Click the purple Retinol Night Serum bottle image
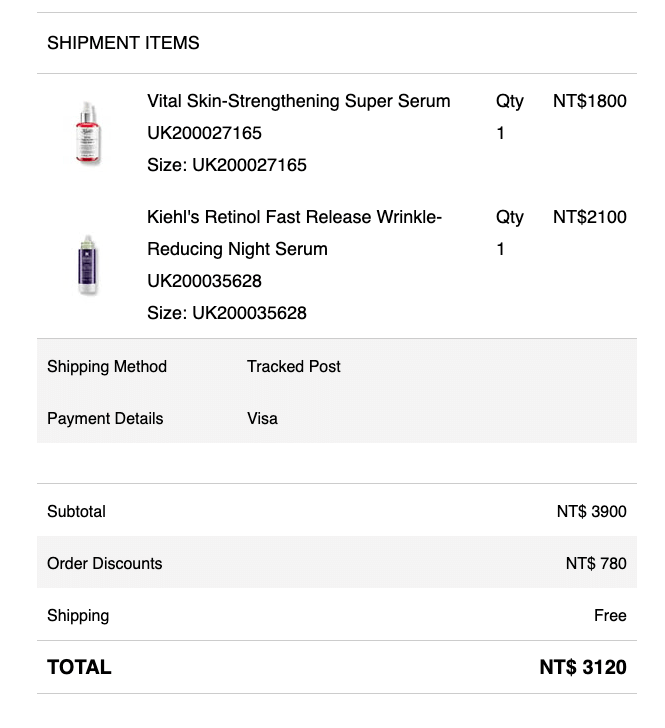 tap(87, 265)
